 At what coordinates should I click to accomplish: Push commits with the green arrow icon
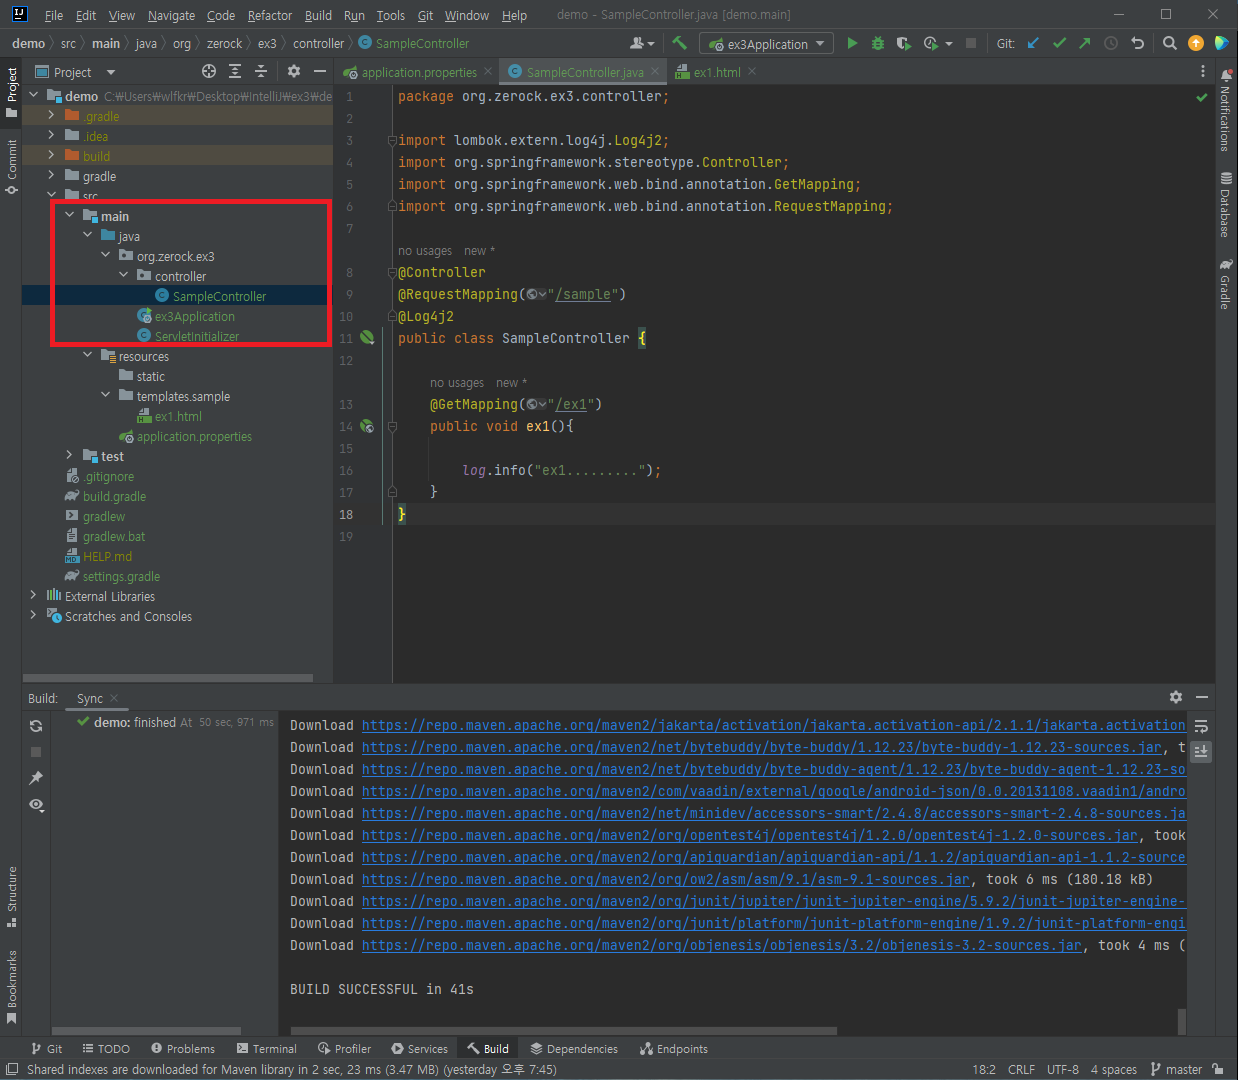tap(1085, 43)
